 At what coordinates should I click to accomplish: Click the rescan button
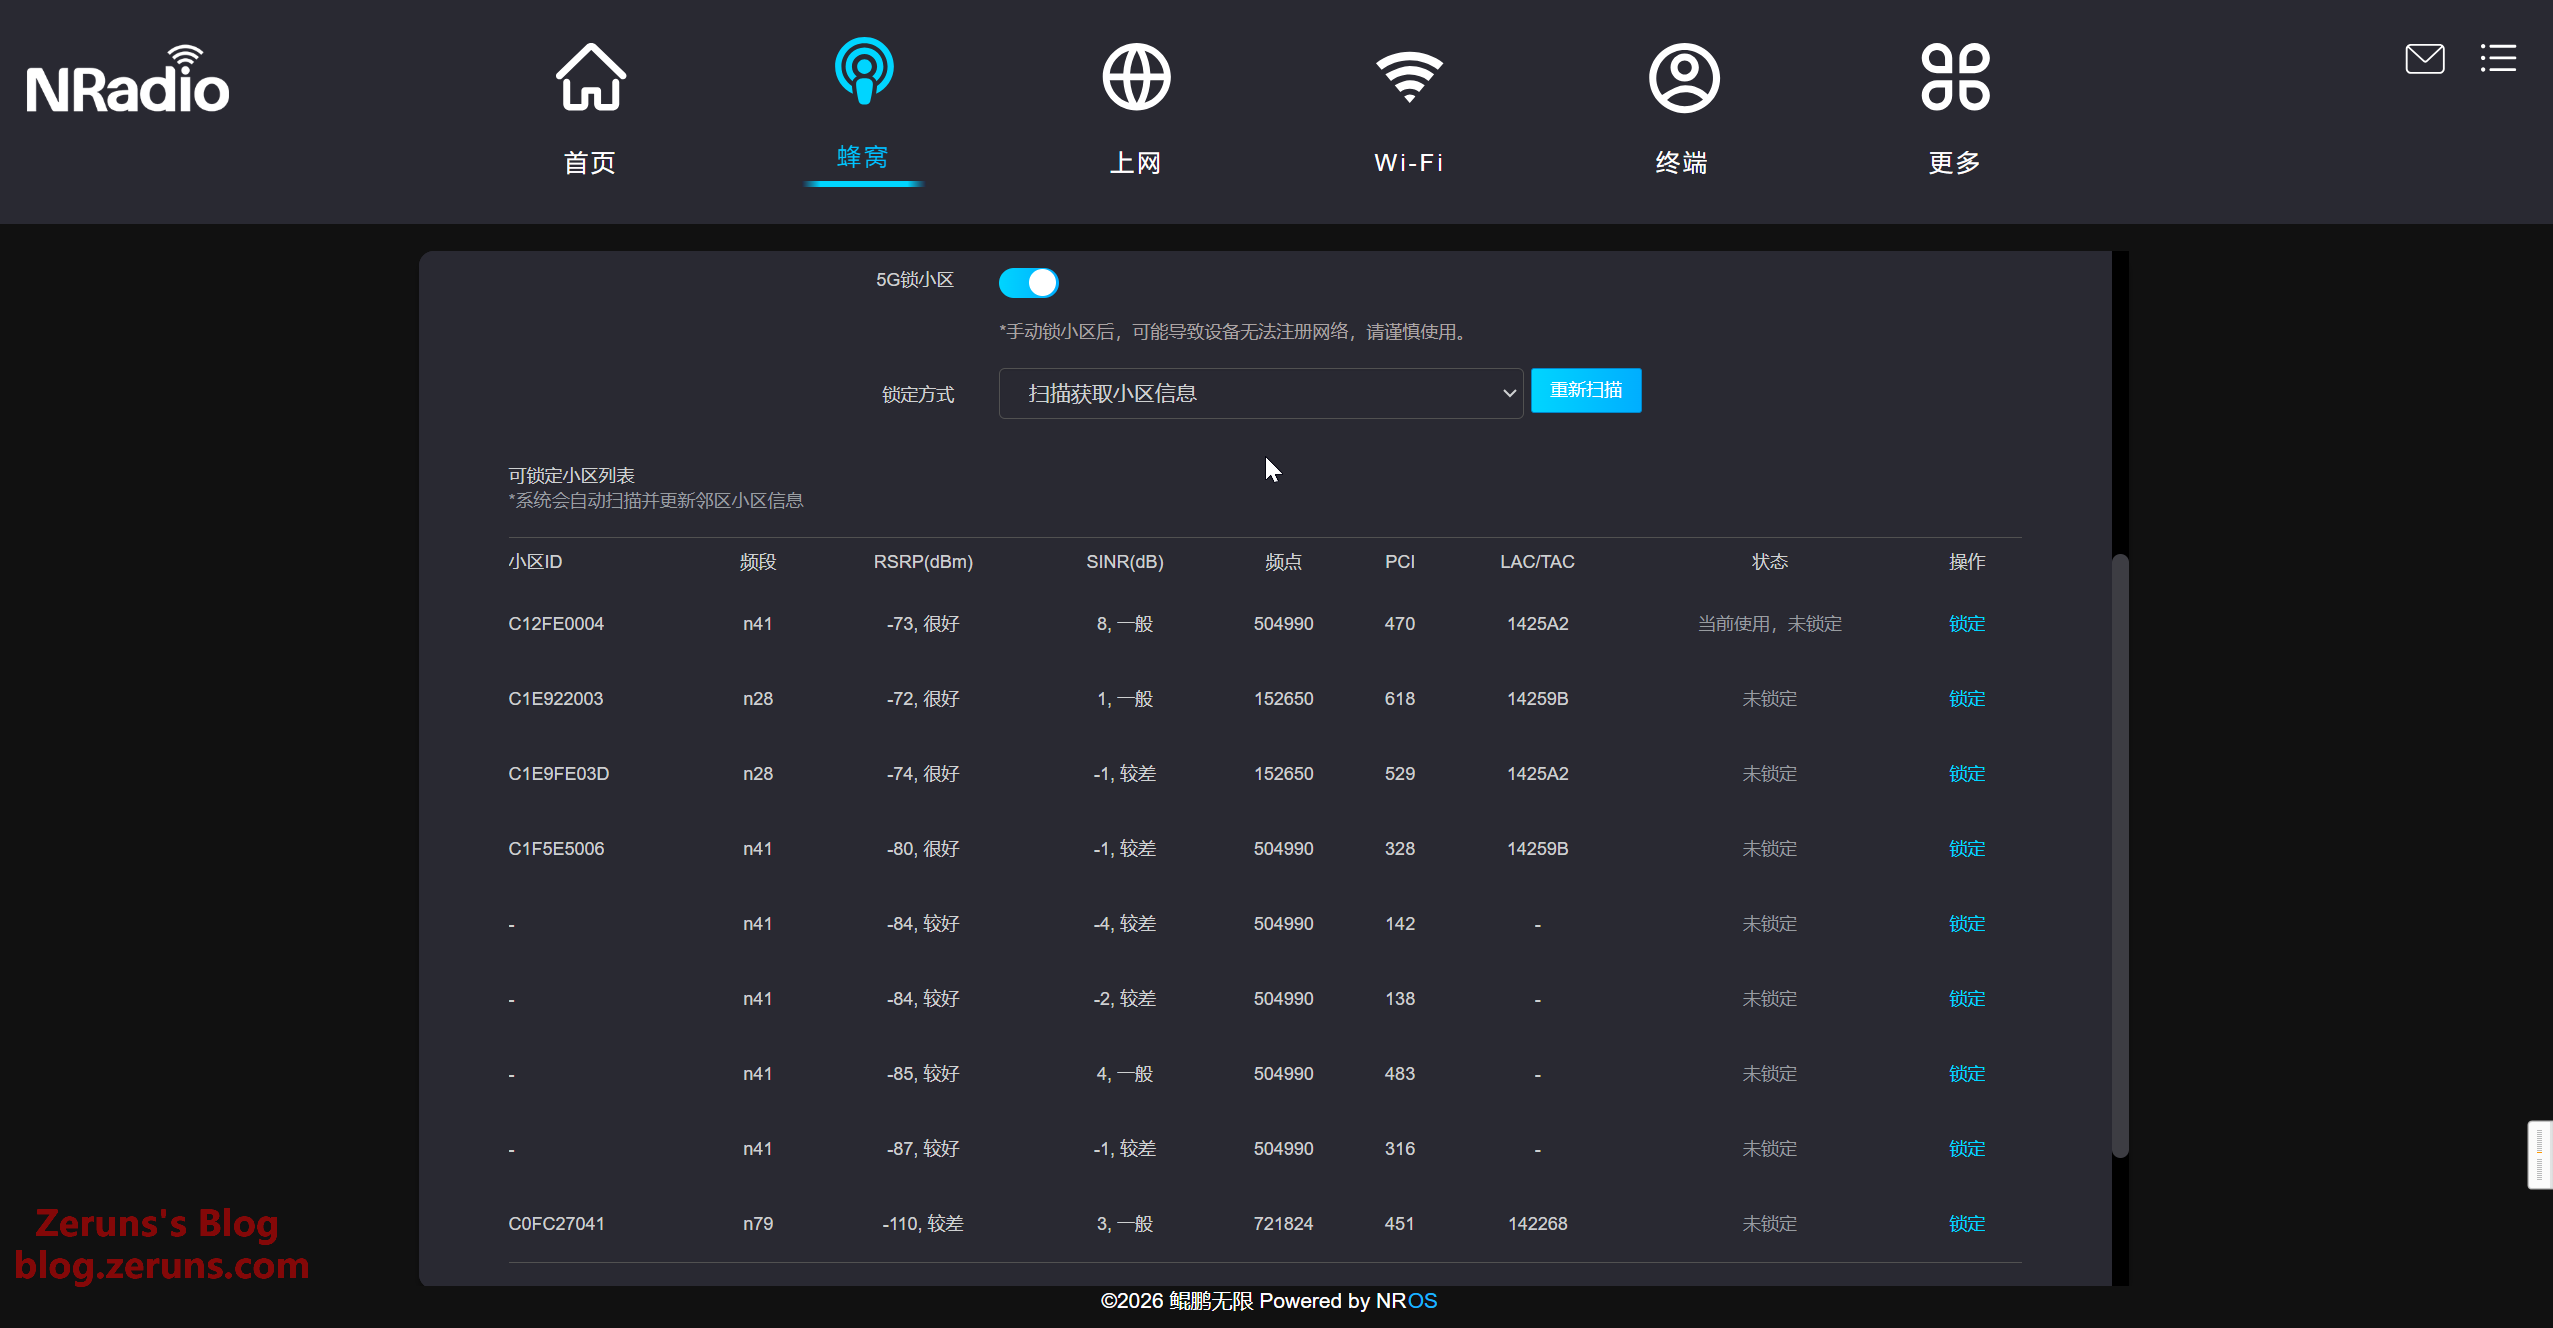[1585, 390]
